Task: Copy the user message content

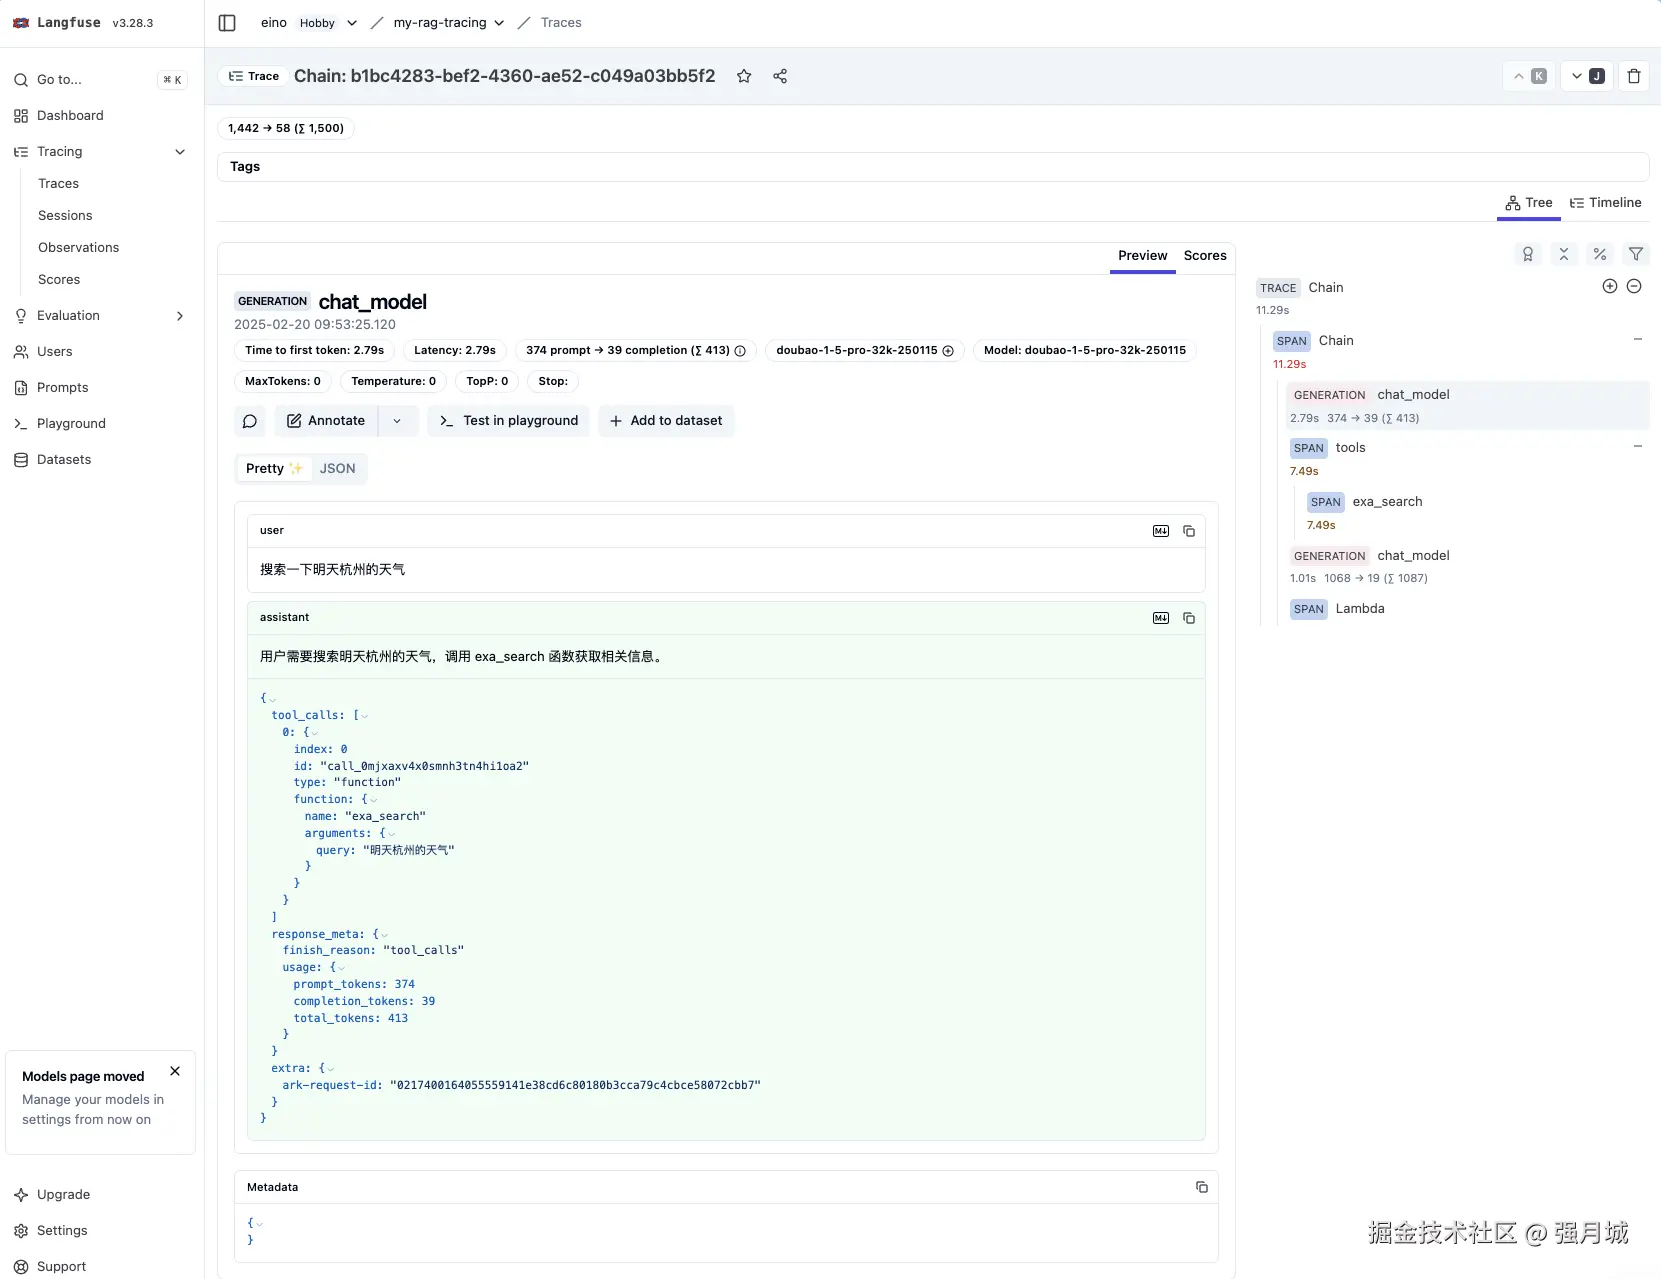Action: click(1189, 531)
